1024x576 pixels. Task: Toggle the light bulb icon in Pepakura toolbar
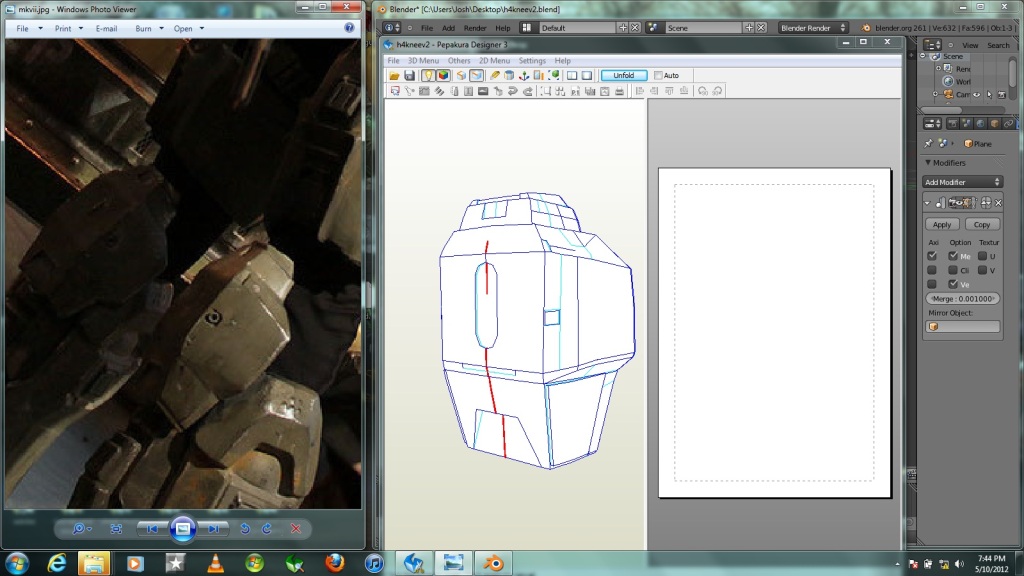[428, 76]
